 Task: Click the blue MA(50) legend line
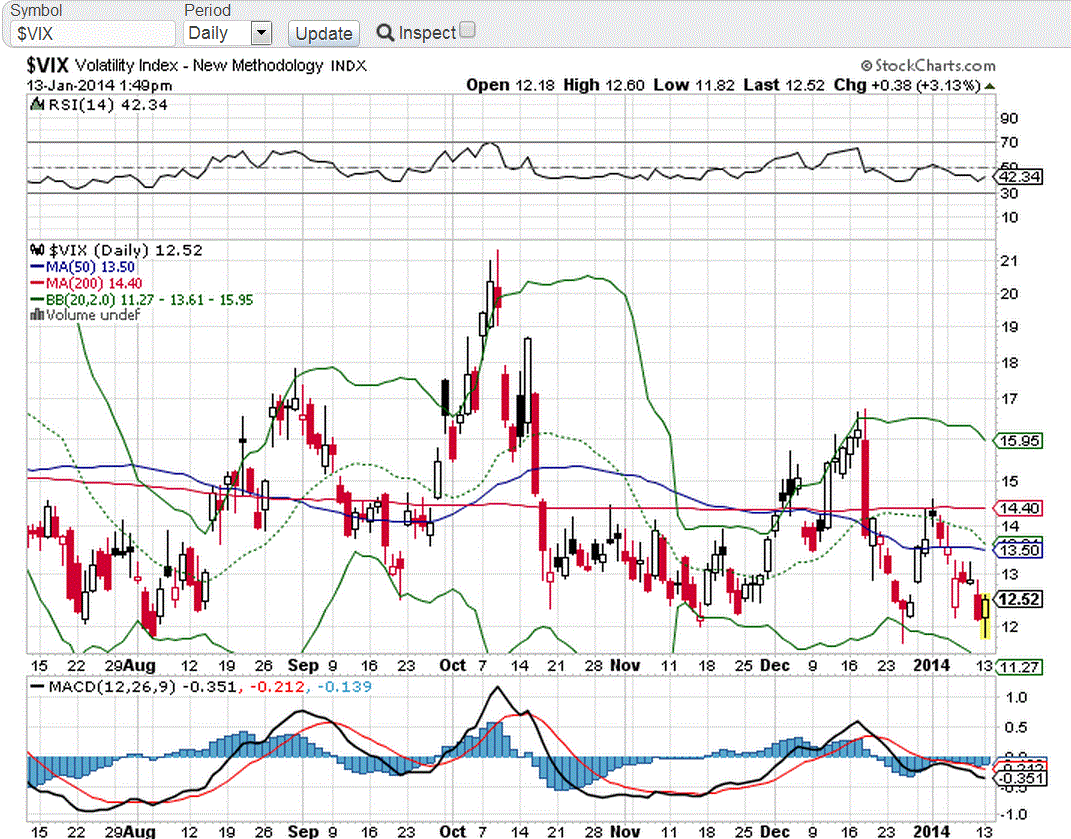tap(38, 267)
